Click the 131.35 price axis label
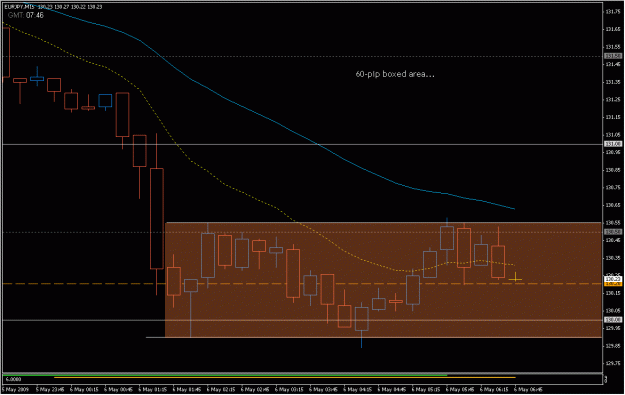The height and width of the screenshot is (395, 625). (x=613, y=82)
